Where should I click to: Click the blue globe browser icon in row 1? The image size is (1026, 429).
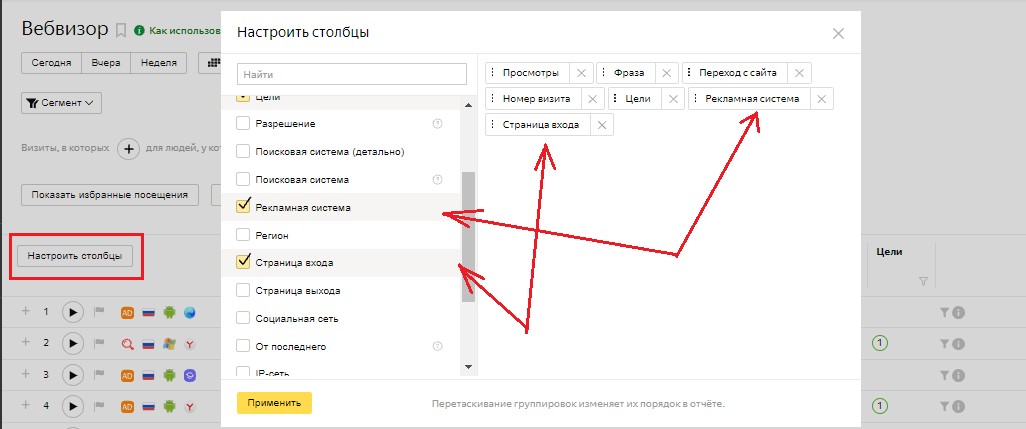[x=190, y=313]
